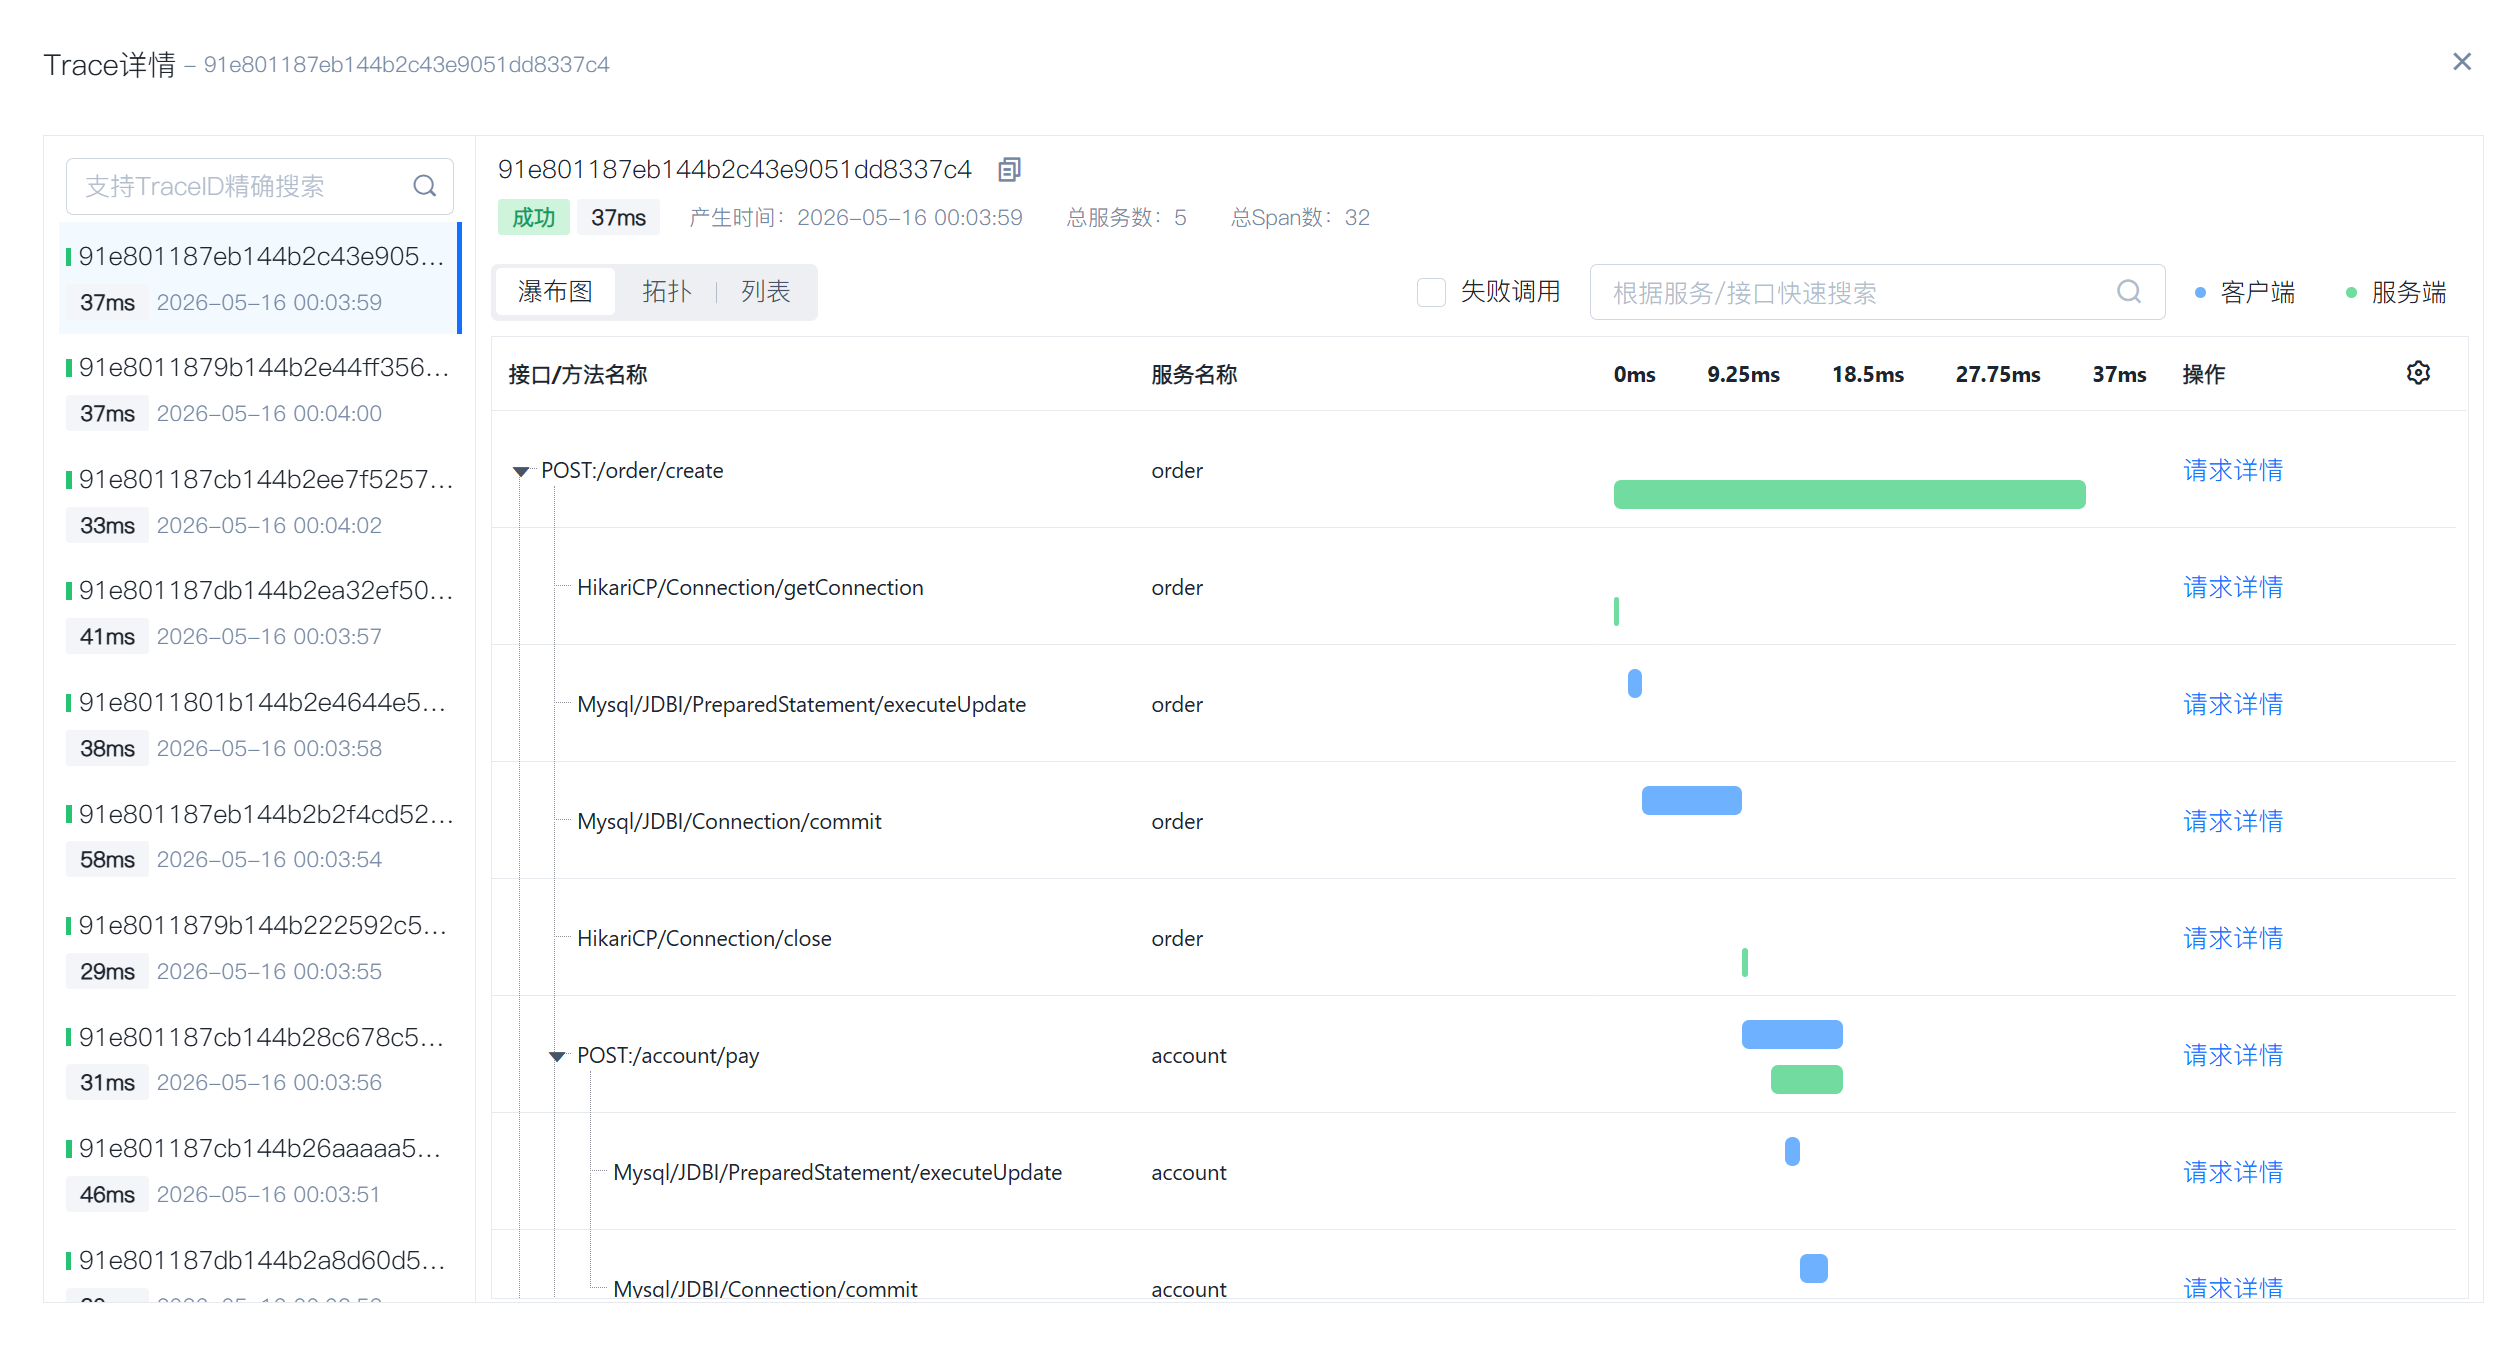Click the account PreparedStatement/executeUpdate row name

tap(837, 1172)
